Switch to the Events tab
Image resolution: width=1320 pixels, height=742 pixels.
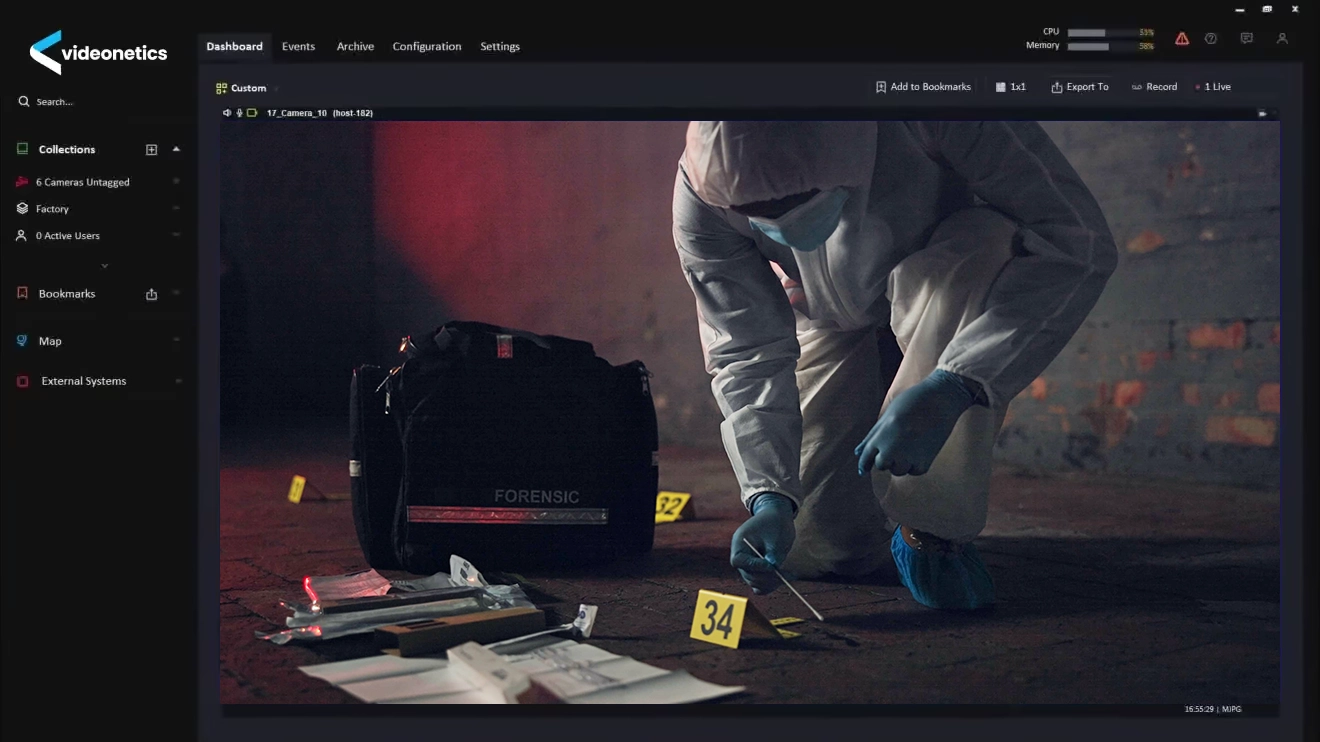pyautogui.click(x=298, y=47)
